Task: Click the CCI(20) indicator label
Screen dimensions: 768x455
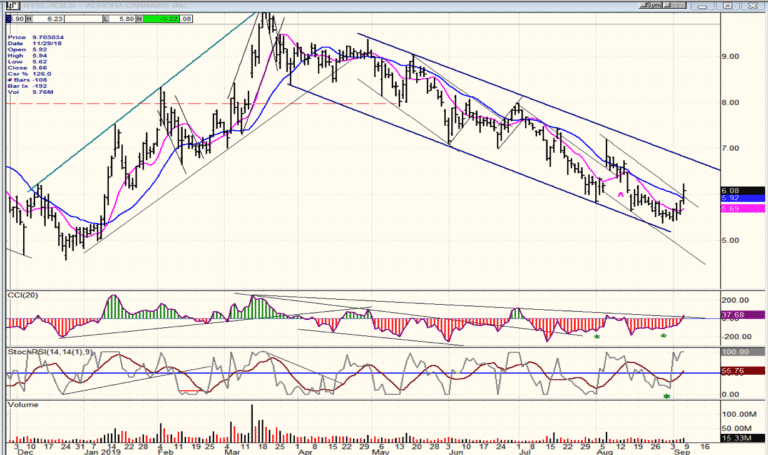Action: coord(23,295)
